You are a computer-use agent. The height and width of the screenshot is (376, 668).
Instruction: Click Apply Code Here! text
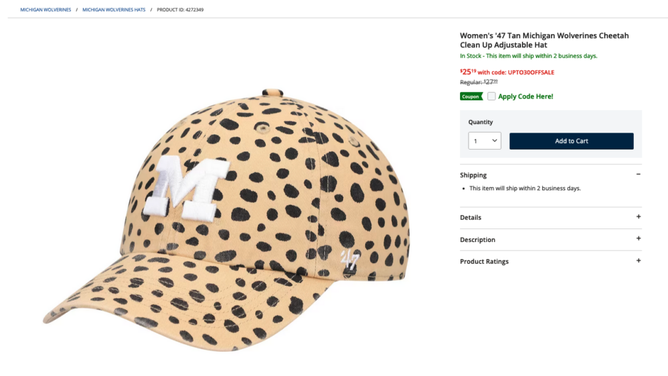526,96
